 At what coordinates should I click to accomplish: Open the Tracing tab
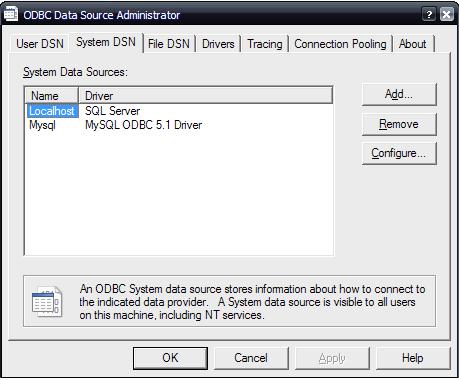coord(265,44)
